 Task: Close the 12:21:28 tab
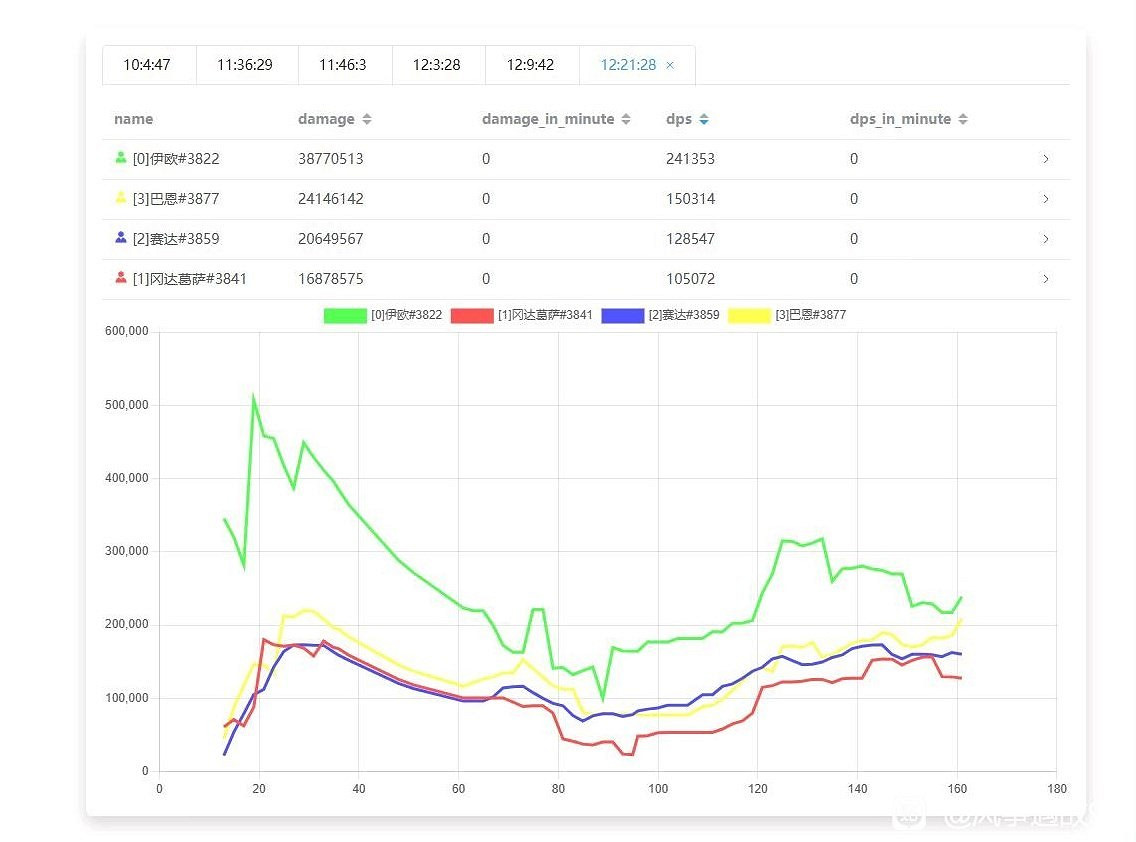670,65
